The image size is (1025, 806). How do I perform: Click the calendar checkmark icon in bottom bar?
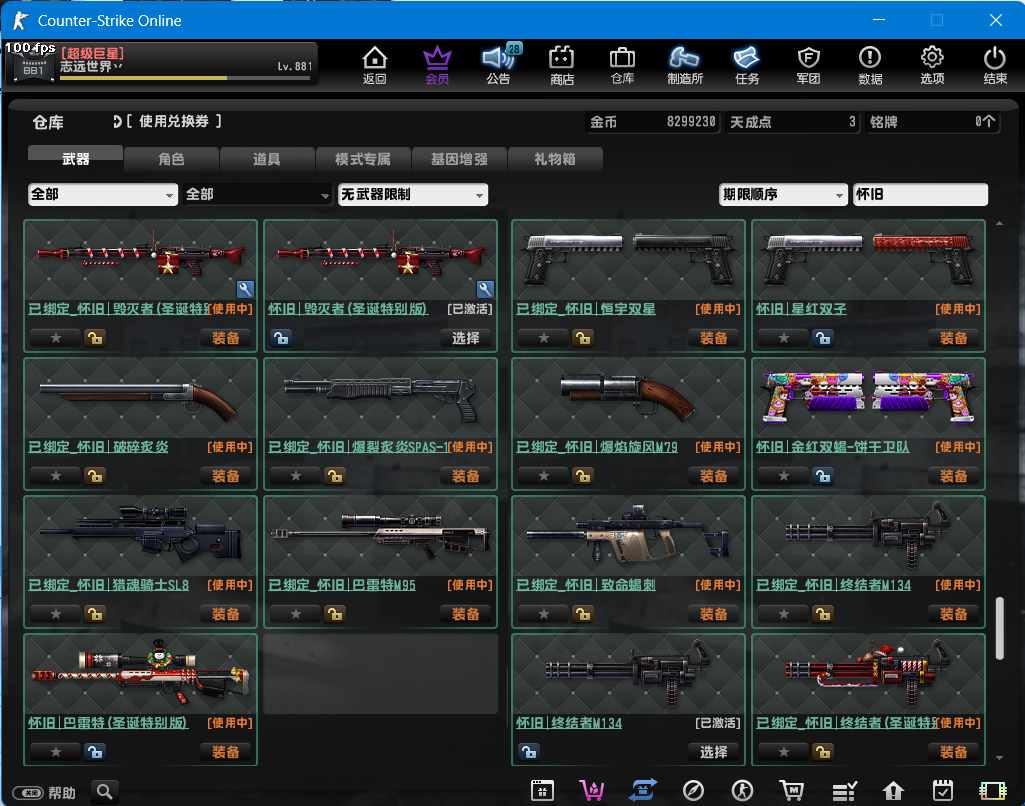coord(943,791)
